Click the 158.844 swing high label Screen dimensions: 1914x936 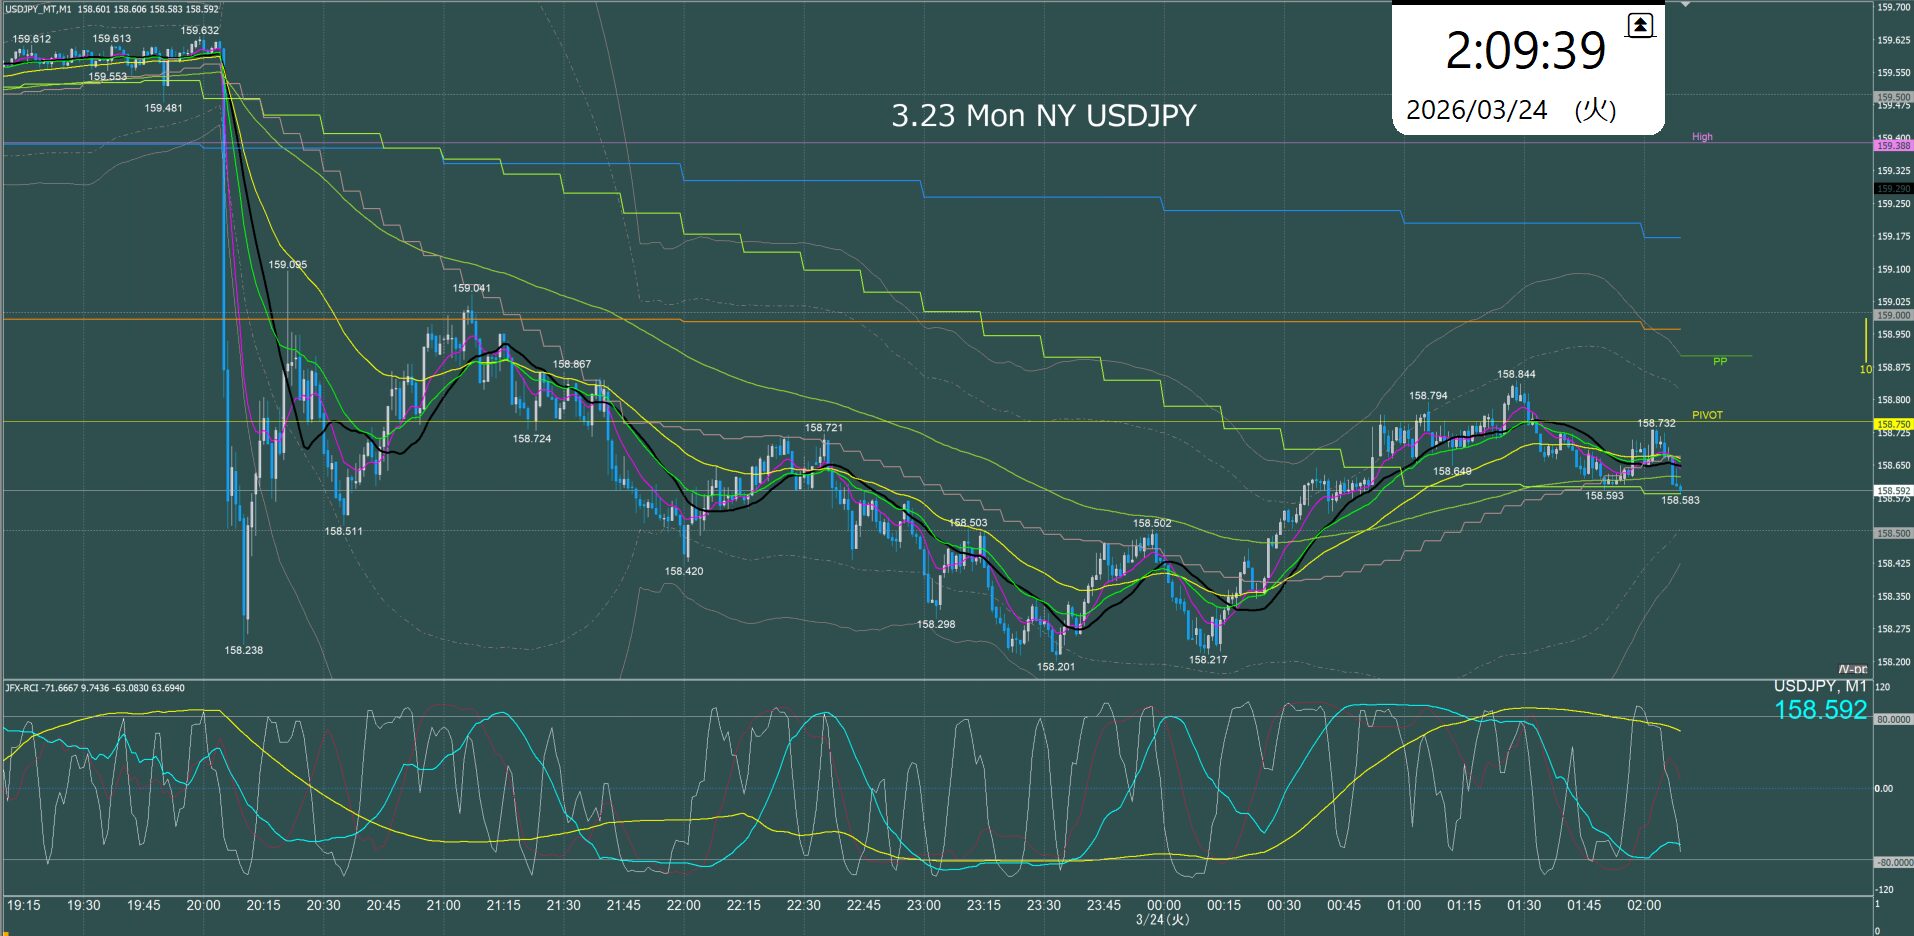pyautogui.click(x=1516, y=375)
